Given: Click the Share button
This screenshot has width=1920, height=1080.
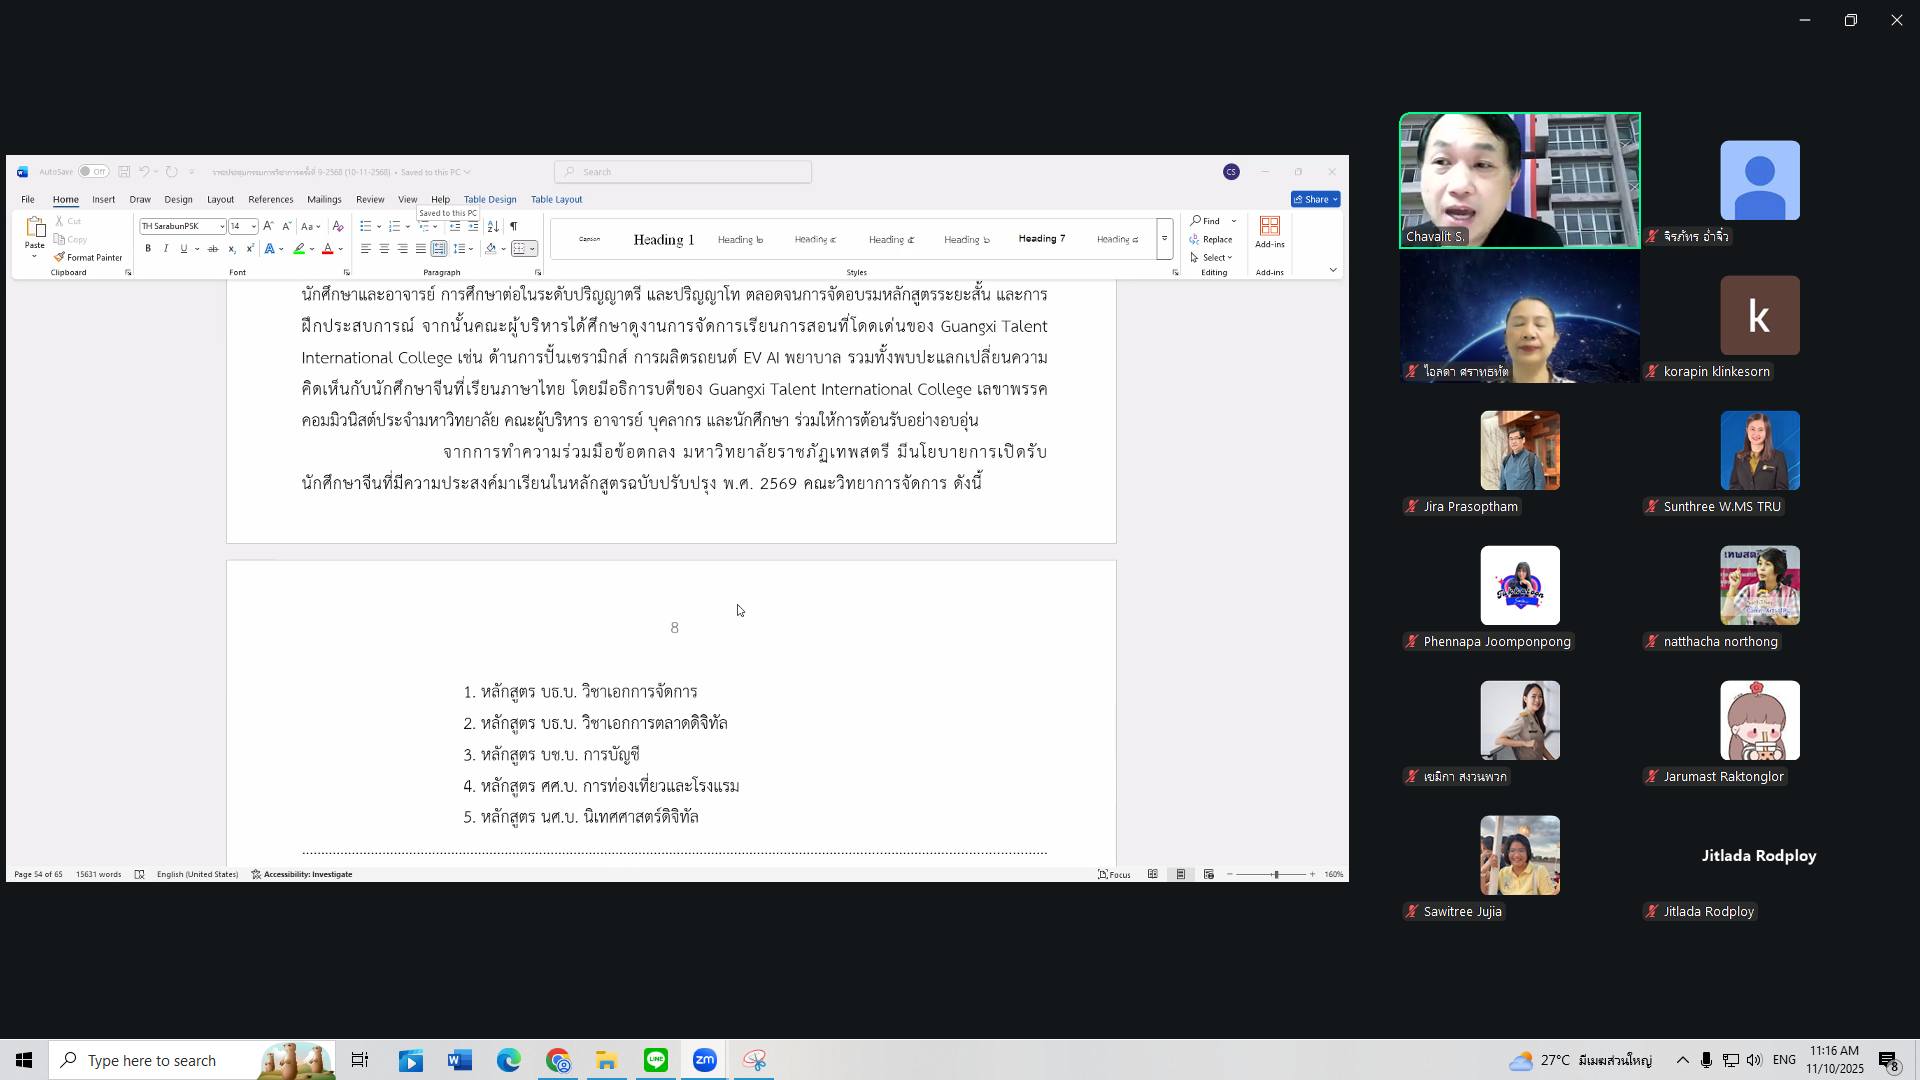Looking at the screenshot, I should (1314, 199).
